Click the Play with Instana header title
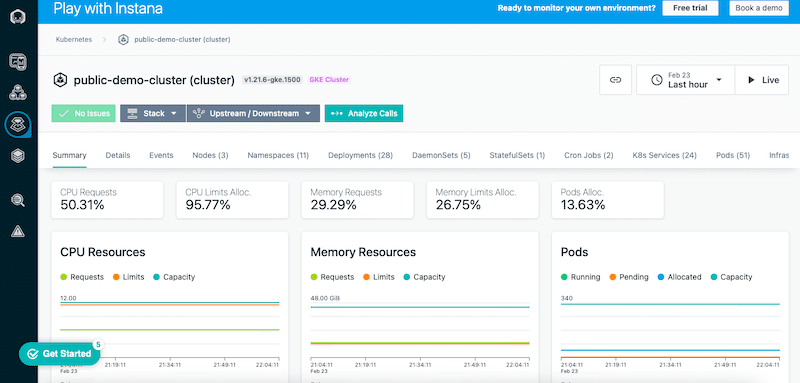 [108, 8]
